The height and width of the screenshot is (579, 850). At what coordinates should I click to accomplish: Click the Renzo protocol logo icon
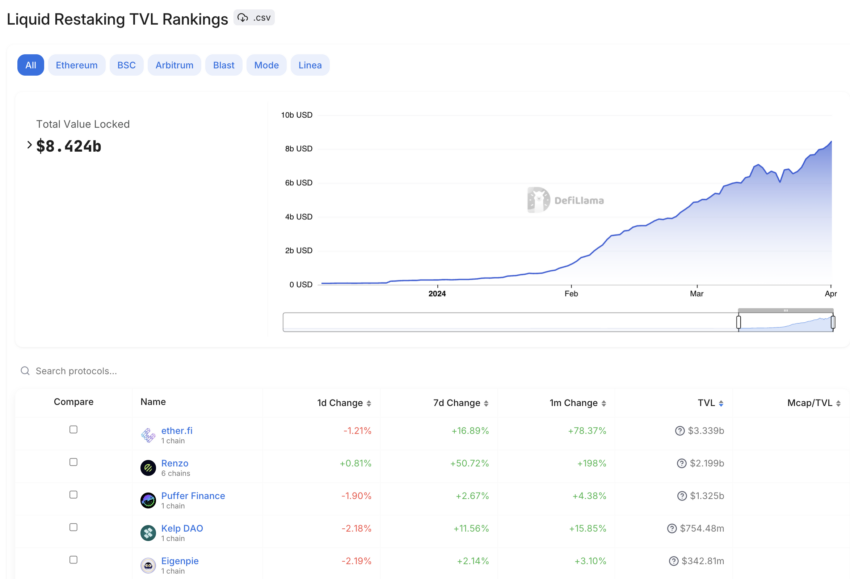tap(148, 467)
